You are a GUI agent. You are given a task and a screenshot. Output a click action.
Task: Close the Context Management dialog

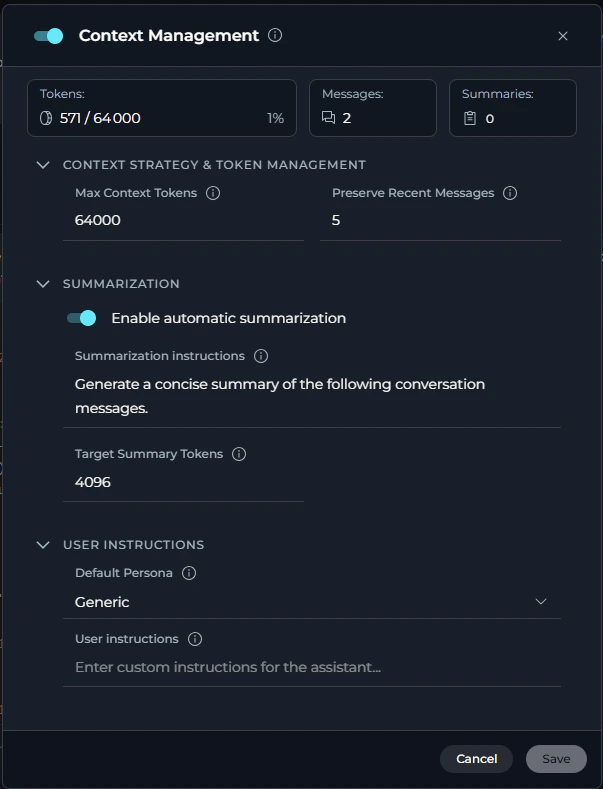563,36
